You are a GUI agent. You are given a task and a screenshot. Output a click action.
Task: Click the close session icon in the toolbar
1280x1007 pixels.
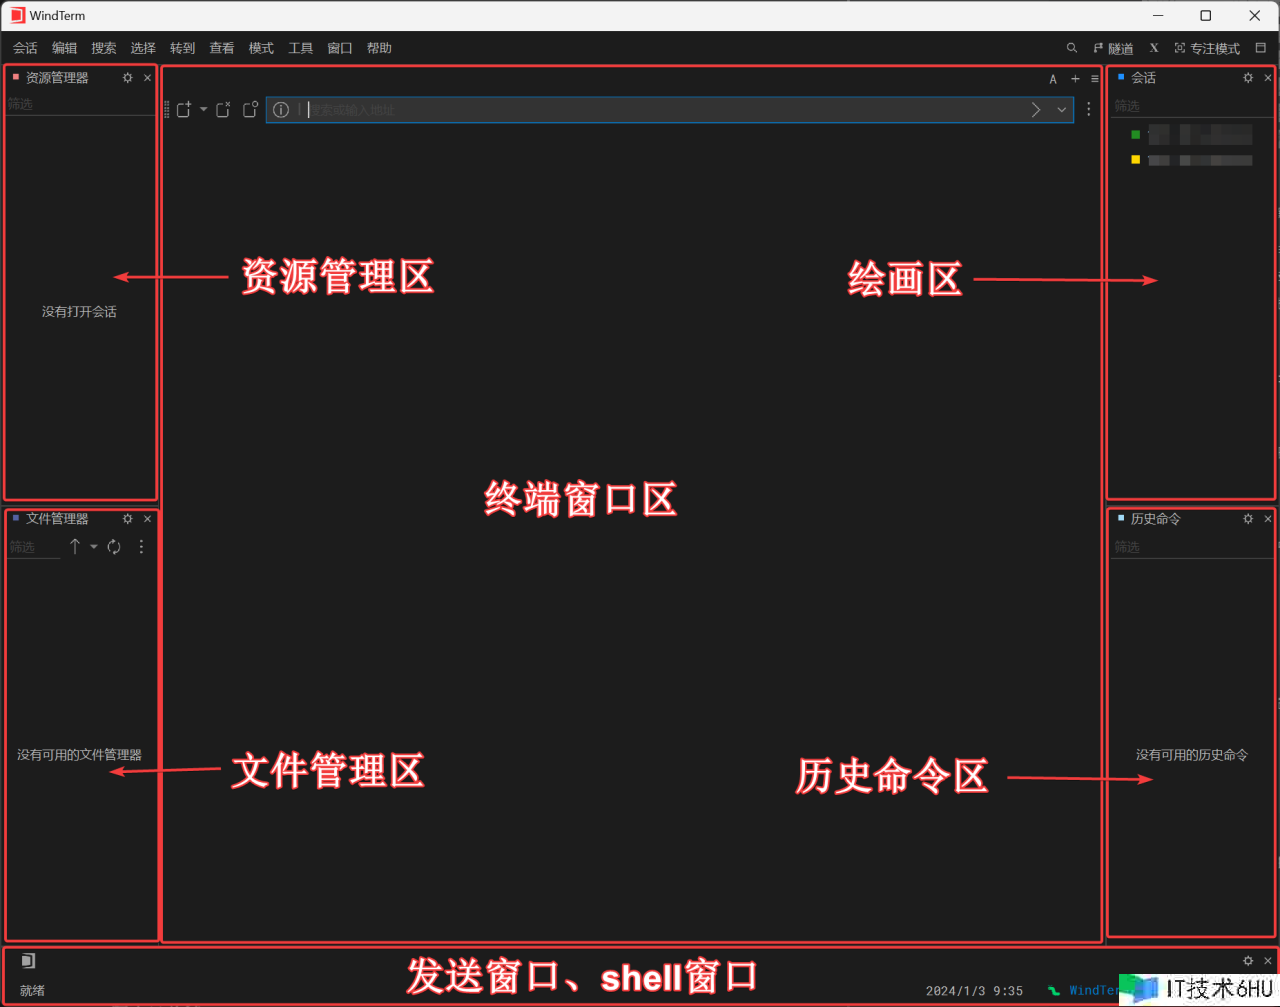[223, 110]
